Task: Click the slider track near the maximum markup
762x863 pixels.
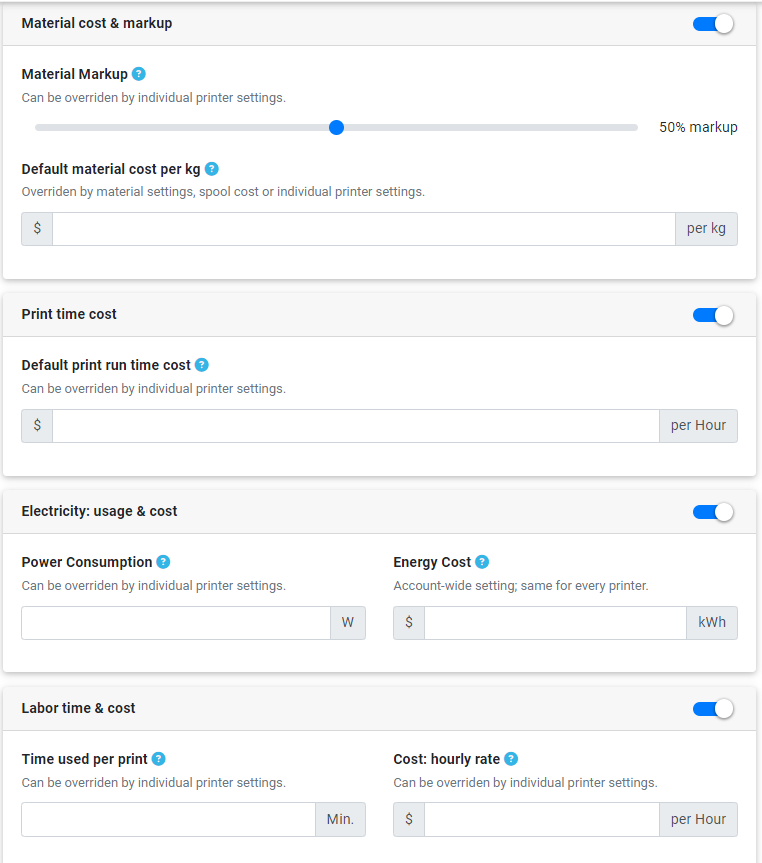Action: 628,128
